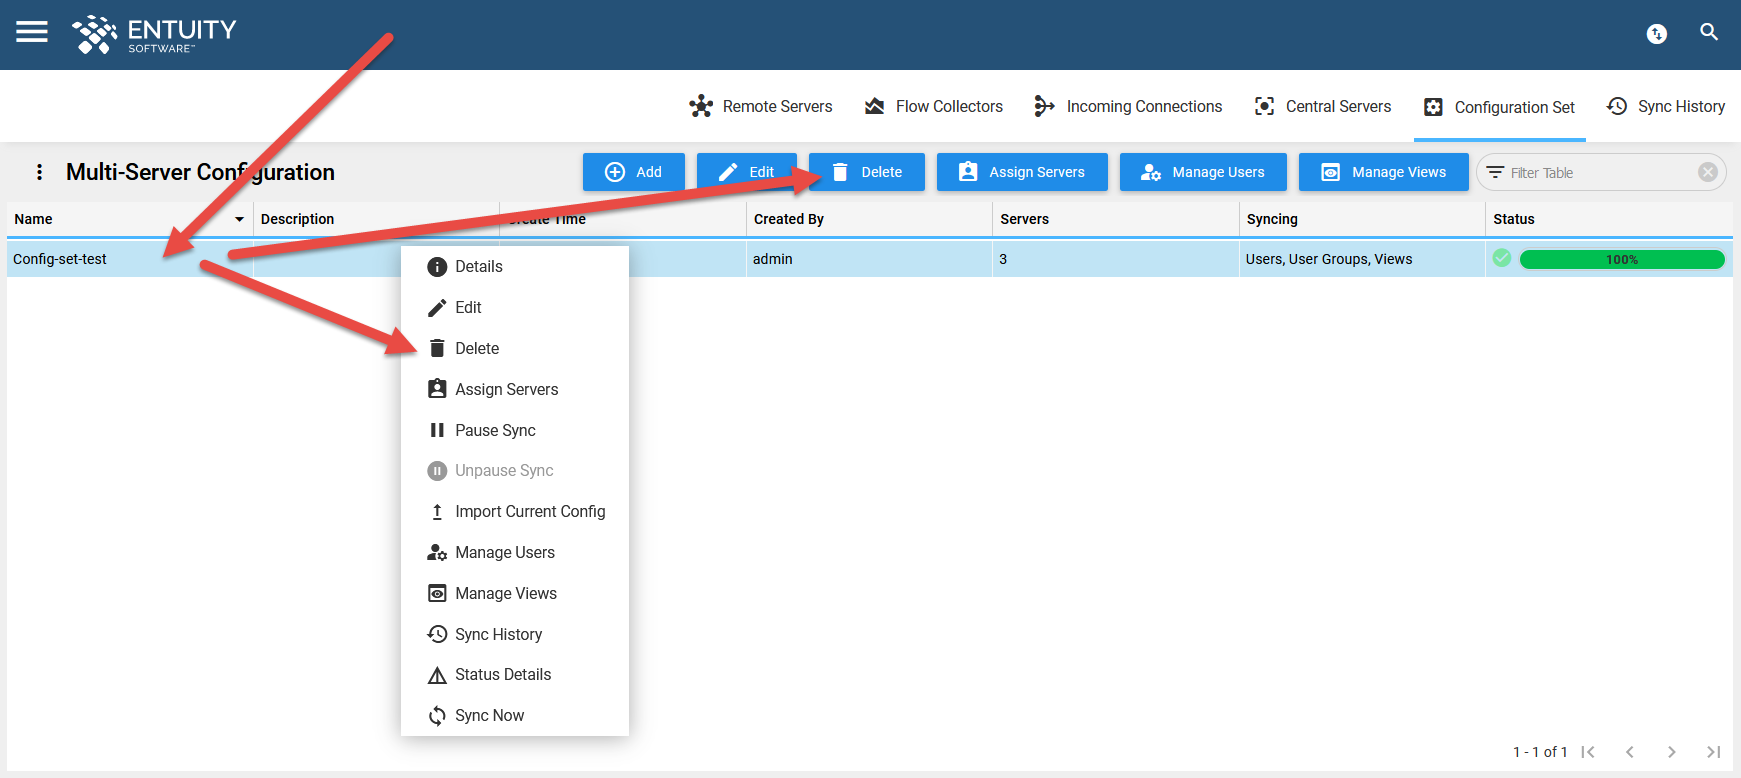Open the three-dot overflow menu beside Multi-Server Configuration
This screenshot has height=778, width=1741.
39,172
